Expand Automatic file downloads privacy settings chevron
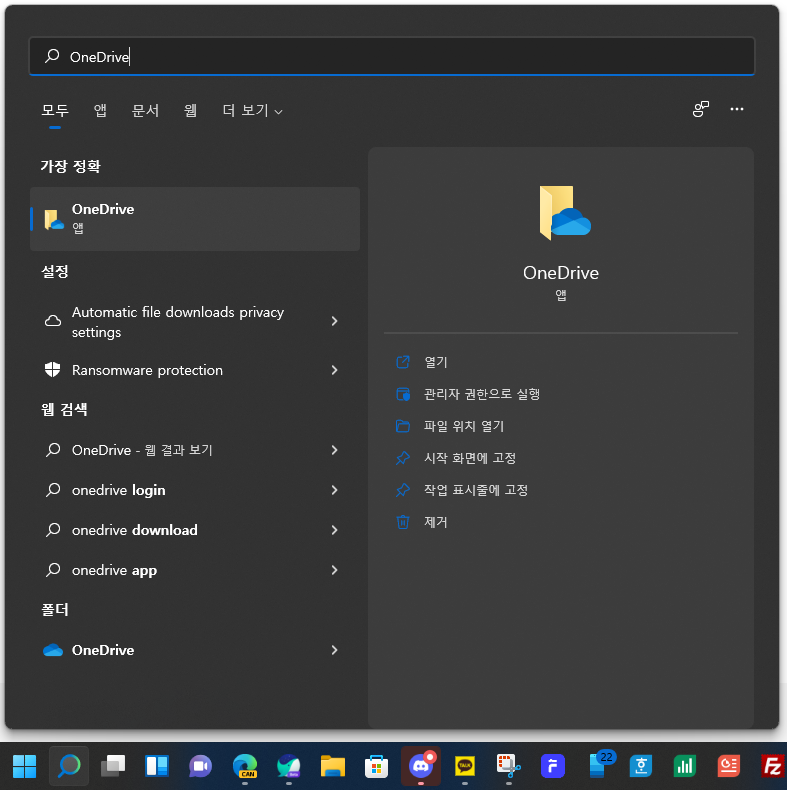This screenshot has width=787, height=790. click(x=335, y=321)
